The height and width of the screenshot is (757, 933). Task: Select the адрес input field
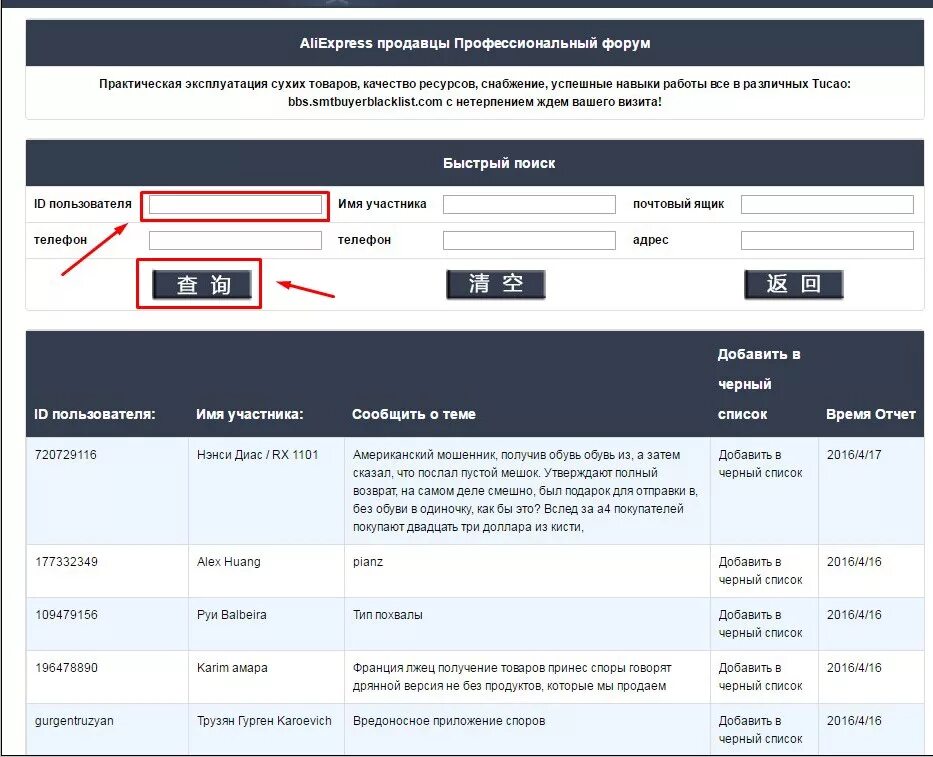click(x=827, y=240)
